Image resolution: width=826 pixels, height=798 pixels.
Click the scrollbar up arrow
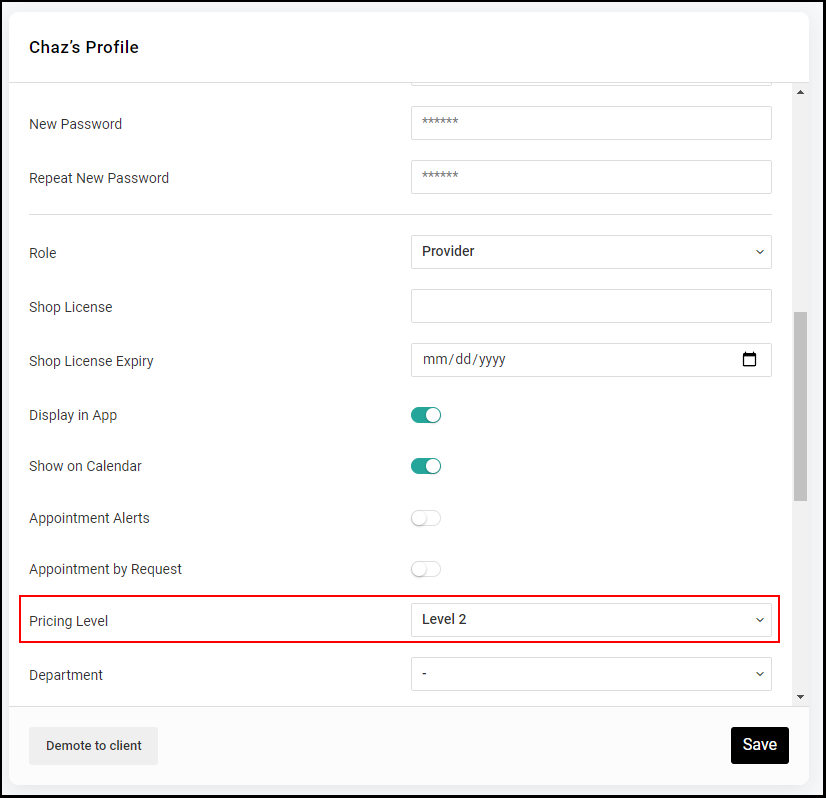coord(800,92)
